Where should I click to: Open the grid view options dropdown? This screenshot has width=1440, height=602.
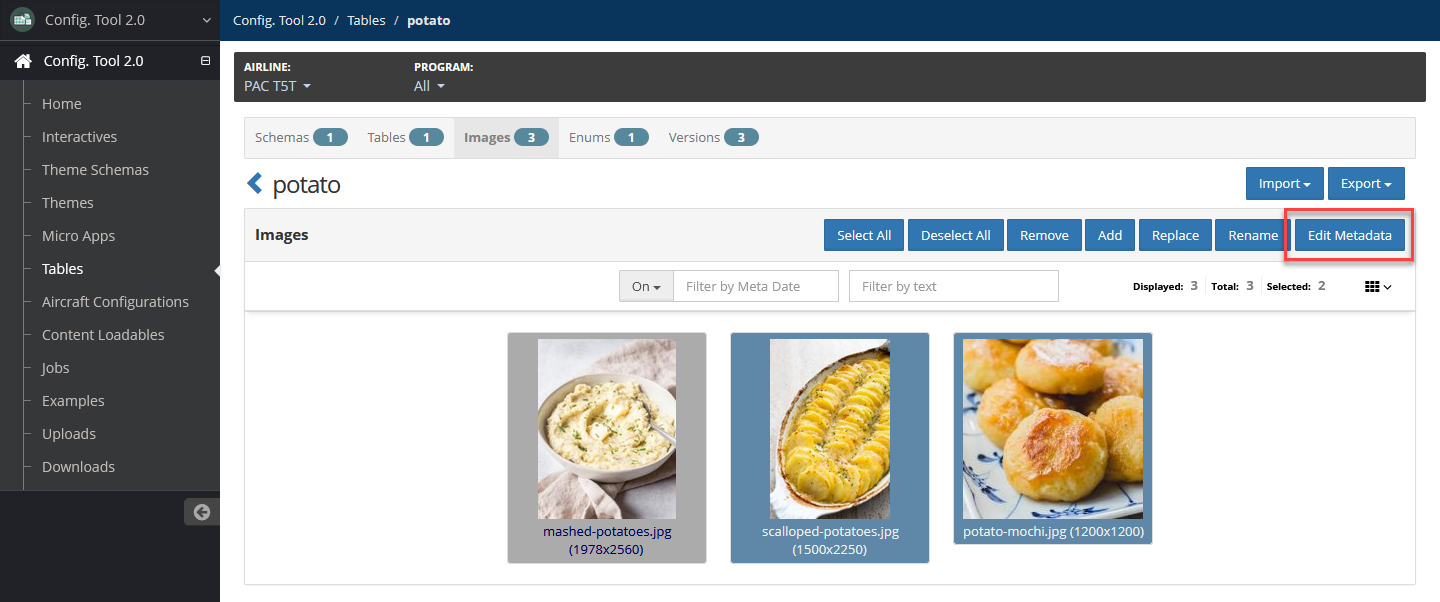[1378, 287]
